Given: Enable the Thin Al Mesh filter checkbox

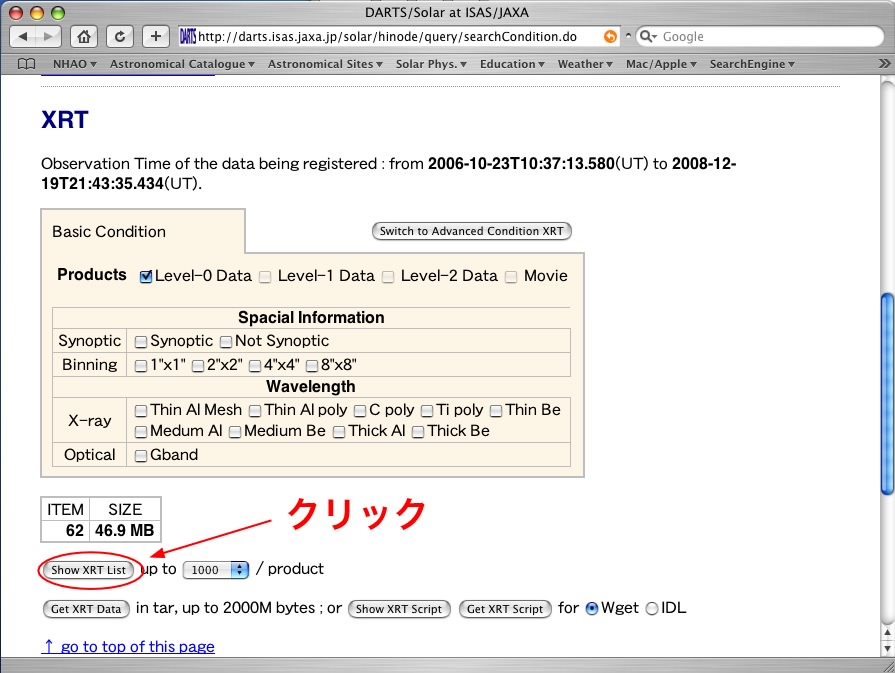Looking at the screenshot, I should tap(141, 410).
